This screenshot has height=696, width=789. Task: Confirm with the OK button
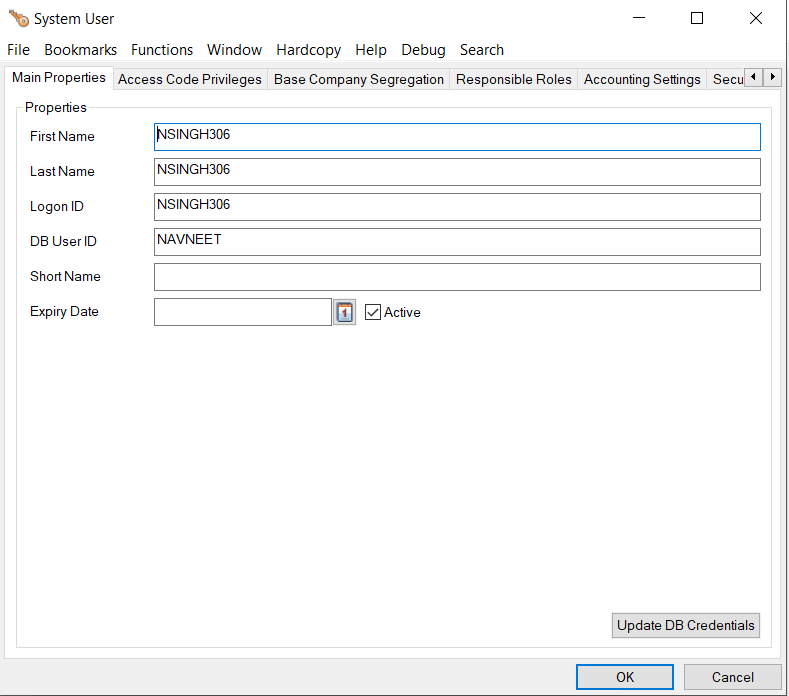[625, 677]
